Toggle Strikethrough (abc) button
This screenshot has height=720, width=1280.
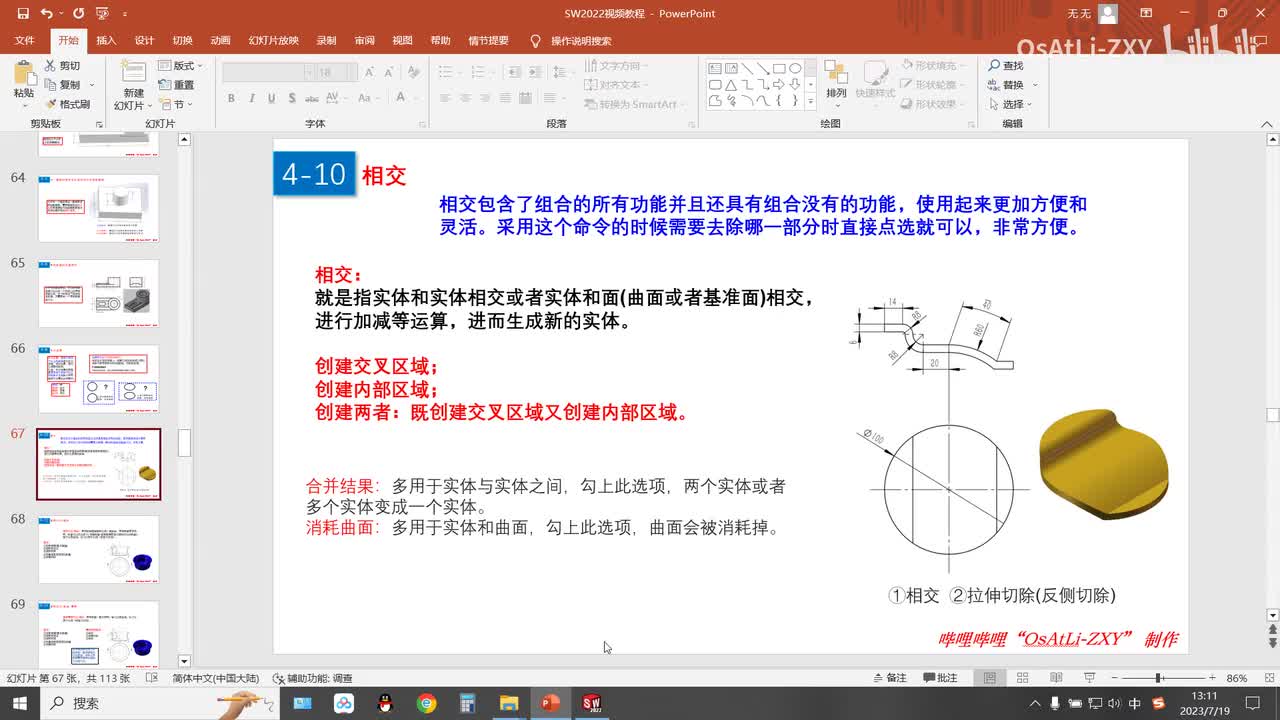pyautogui.click(x=312, y=98)
